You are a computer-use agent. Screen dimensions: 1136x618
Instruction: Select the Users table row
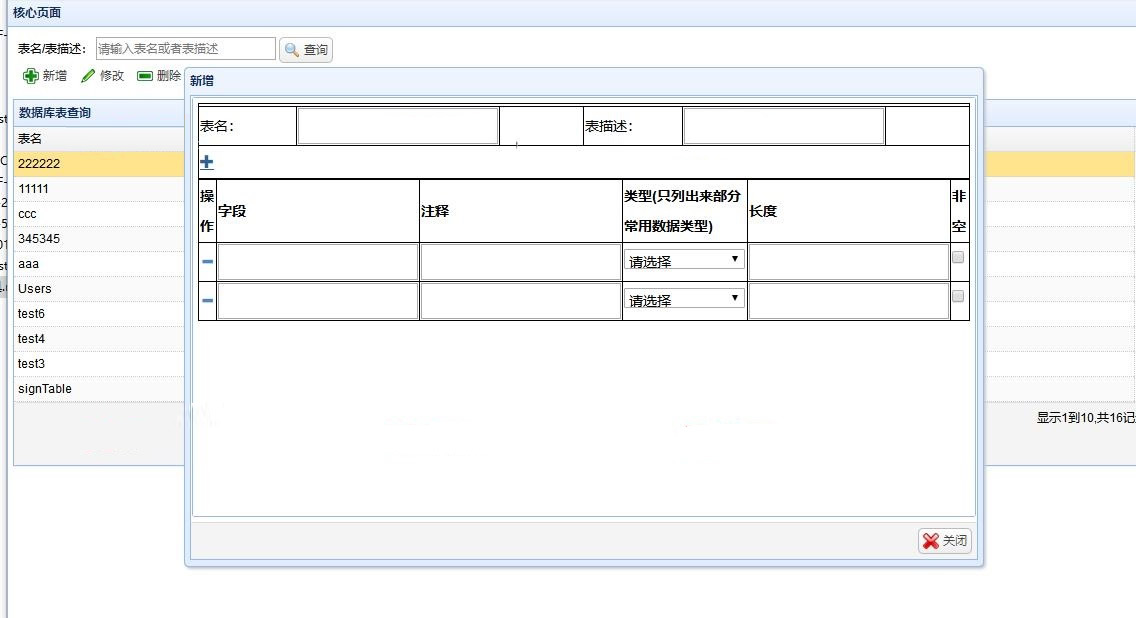pyautogui.click(x=35, y=289)
